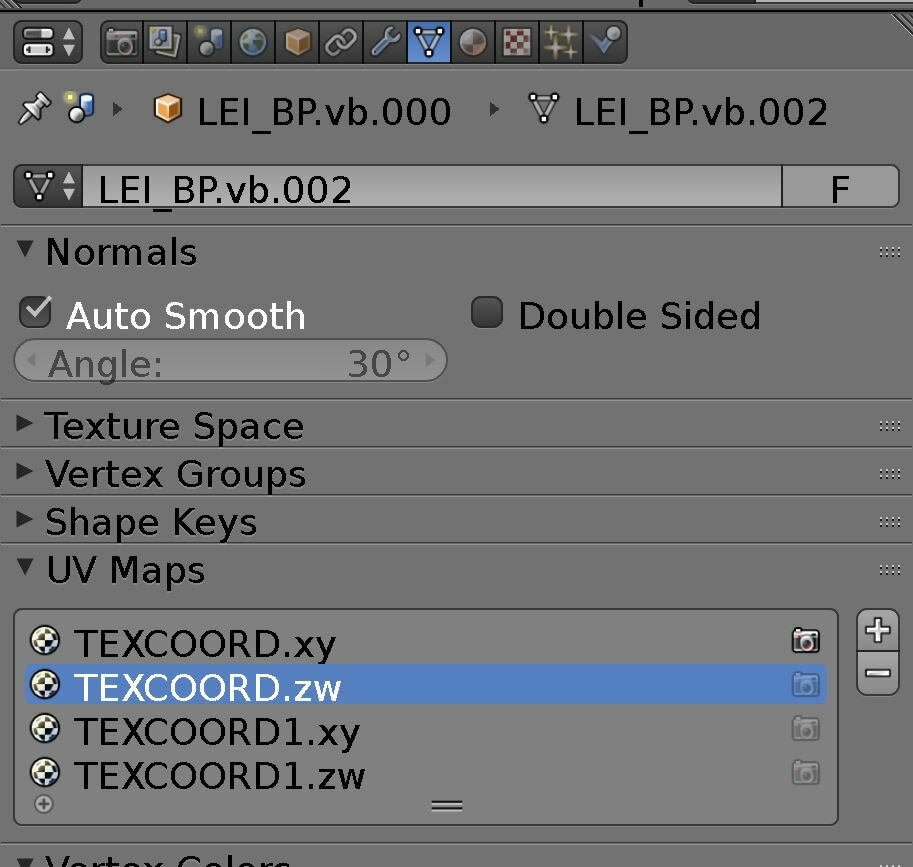
Task: Select LEI_BP.vb.000 object in breadcrumb
Action: point(302,111)
